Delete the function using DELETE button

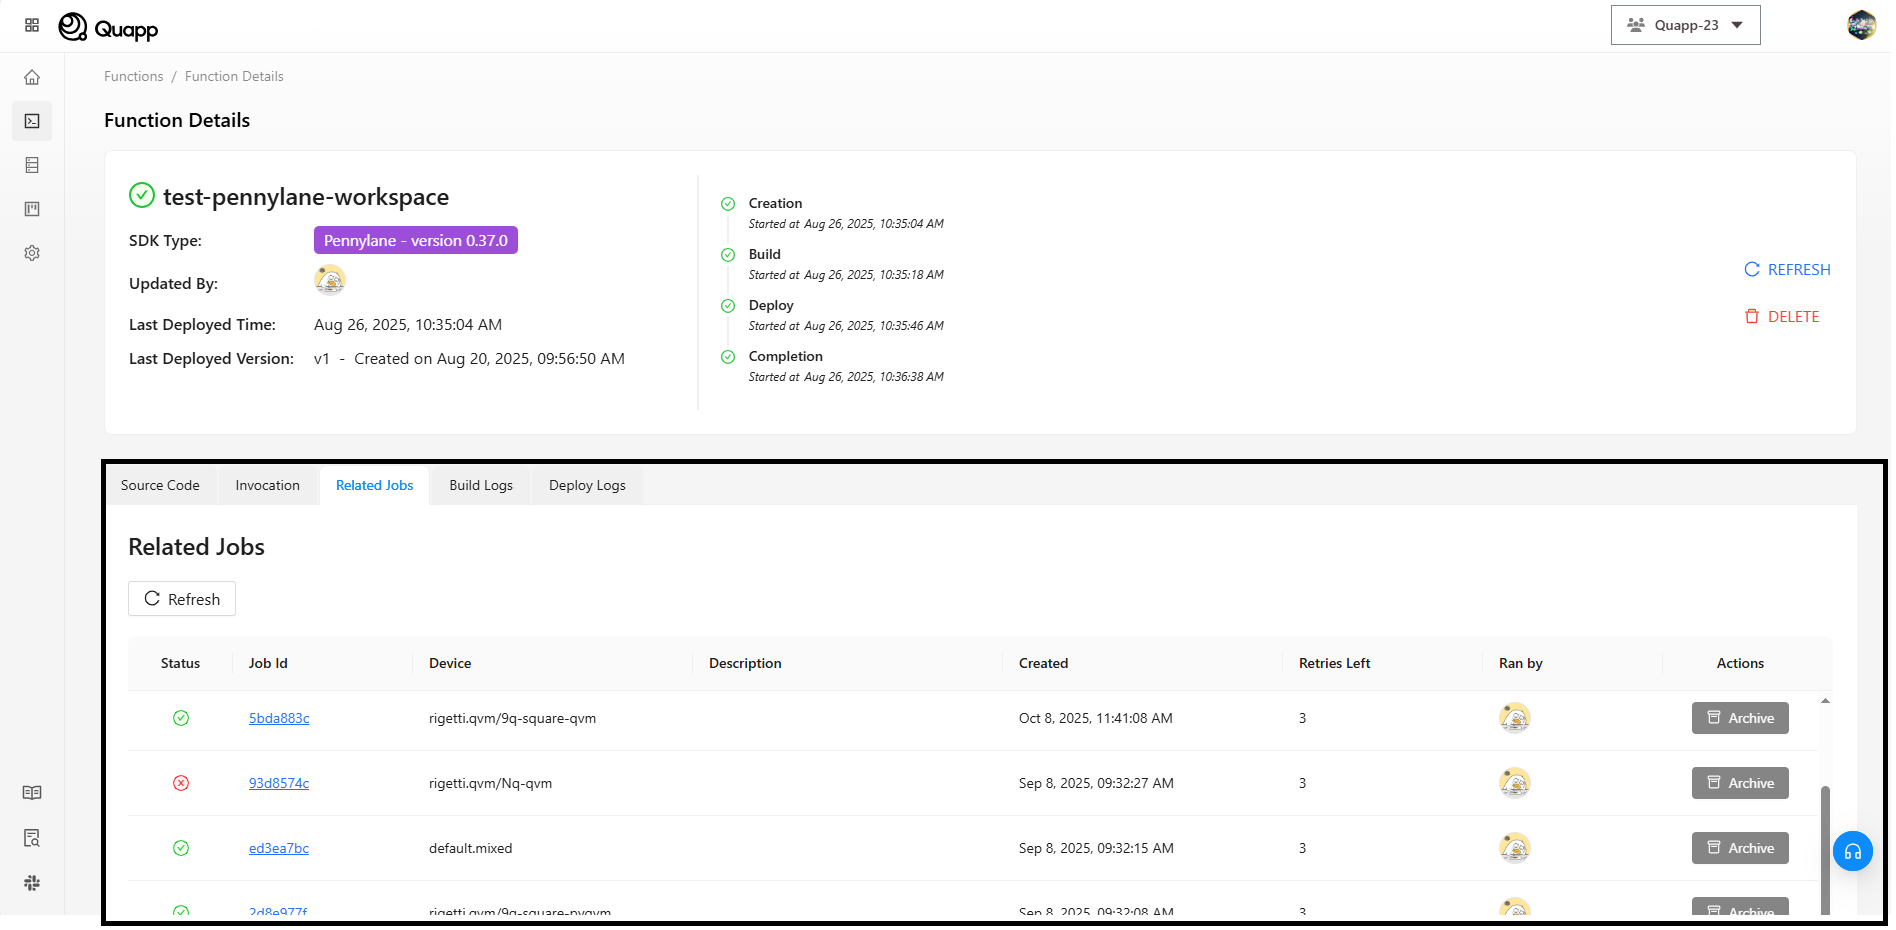pyautogui.click(x=1782, y=316)
